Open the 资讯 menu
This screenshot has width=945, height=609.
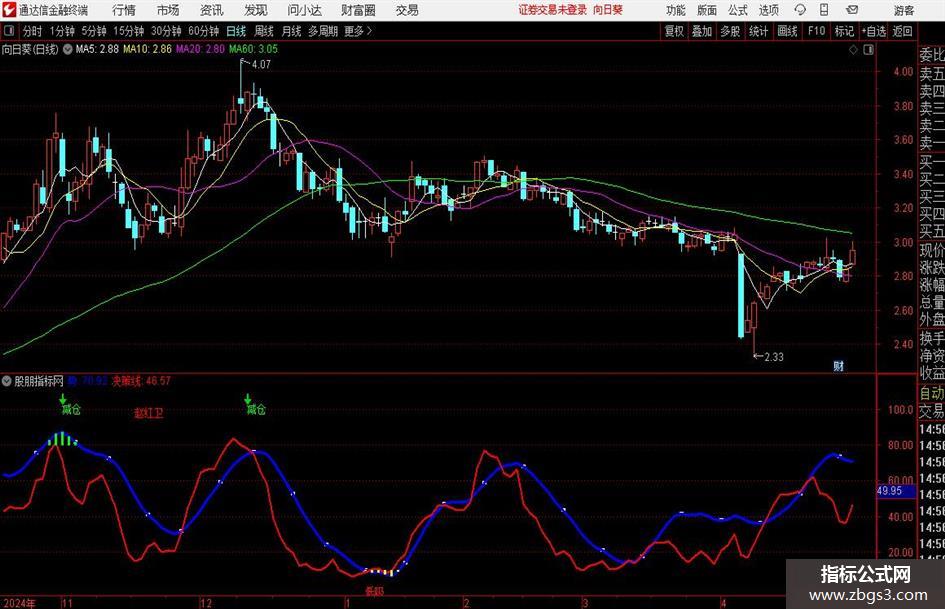tap(212, 10)
